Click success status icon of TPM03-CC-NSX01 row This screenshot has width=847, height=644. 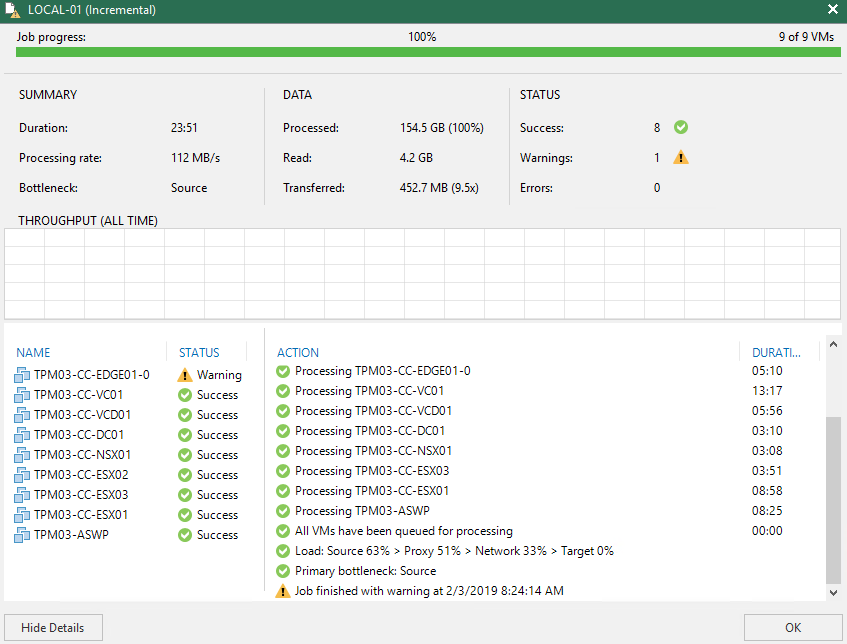click(185, 455)
